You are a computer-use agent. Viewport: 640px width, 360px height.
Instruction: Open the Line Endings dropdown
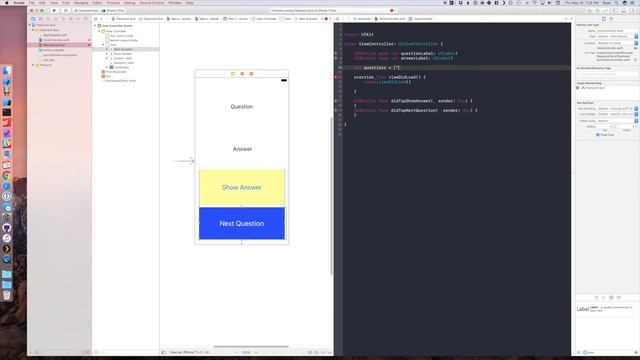[618, 114]
